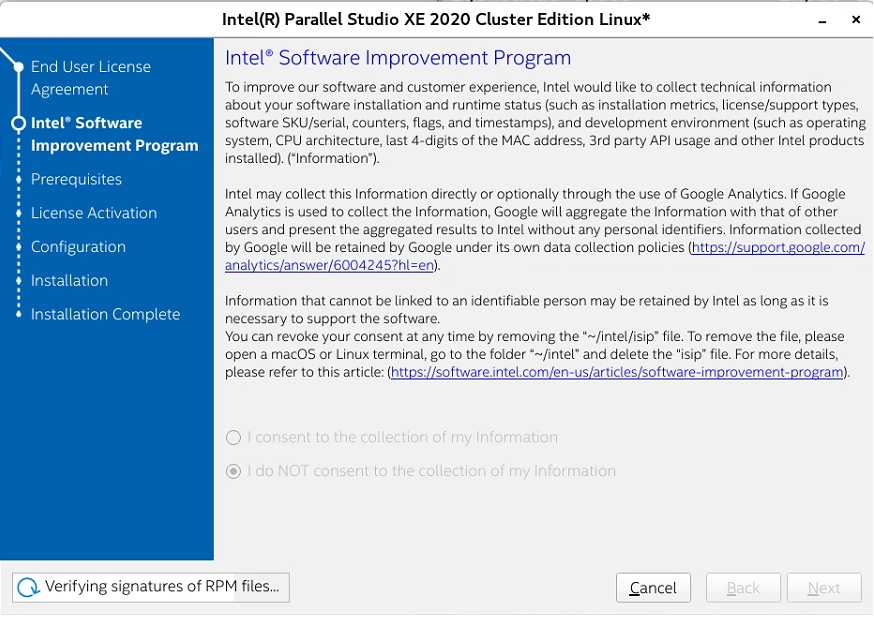Image resolution: width=874 pixels, height=618 pixels.
Task: Select the do NOT consent radio option
Action: (232, 470)
